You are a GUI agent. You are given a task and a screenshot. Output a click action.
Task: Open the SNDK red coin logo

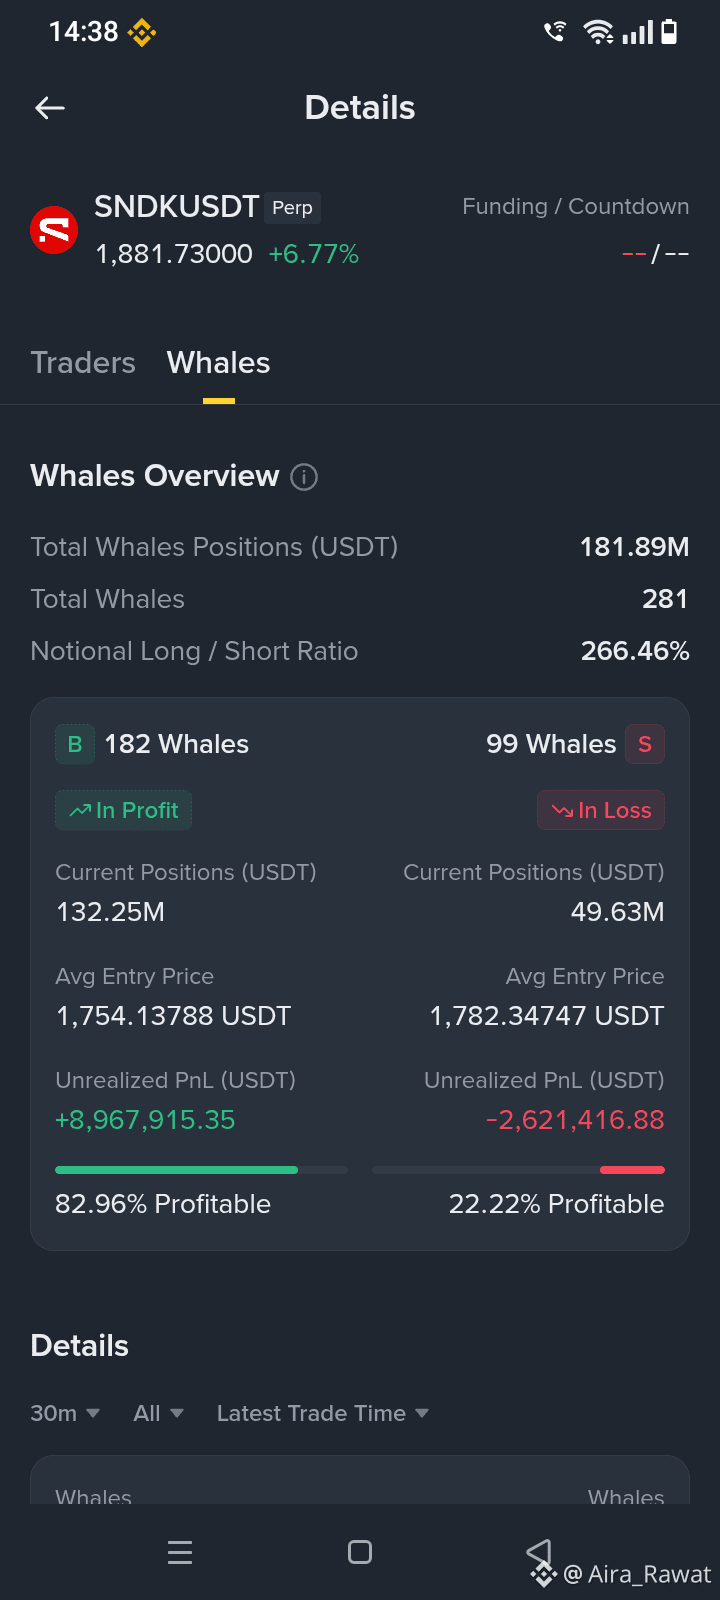point(54,230)
